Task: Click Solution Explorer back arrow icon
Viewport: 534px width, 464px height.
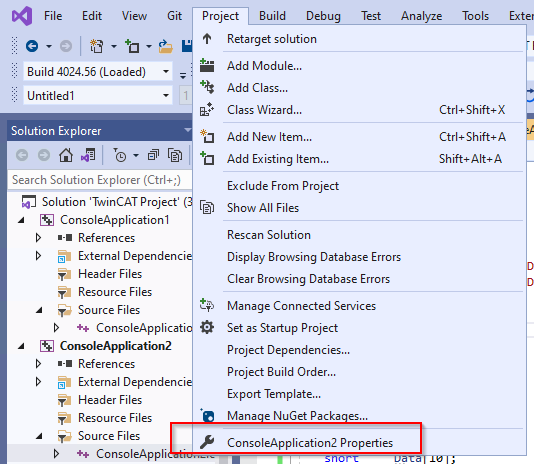Action: coord(22,155)
